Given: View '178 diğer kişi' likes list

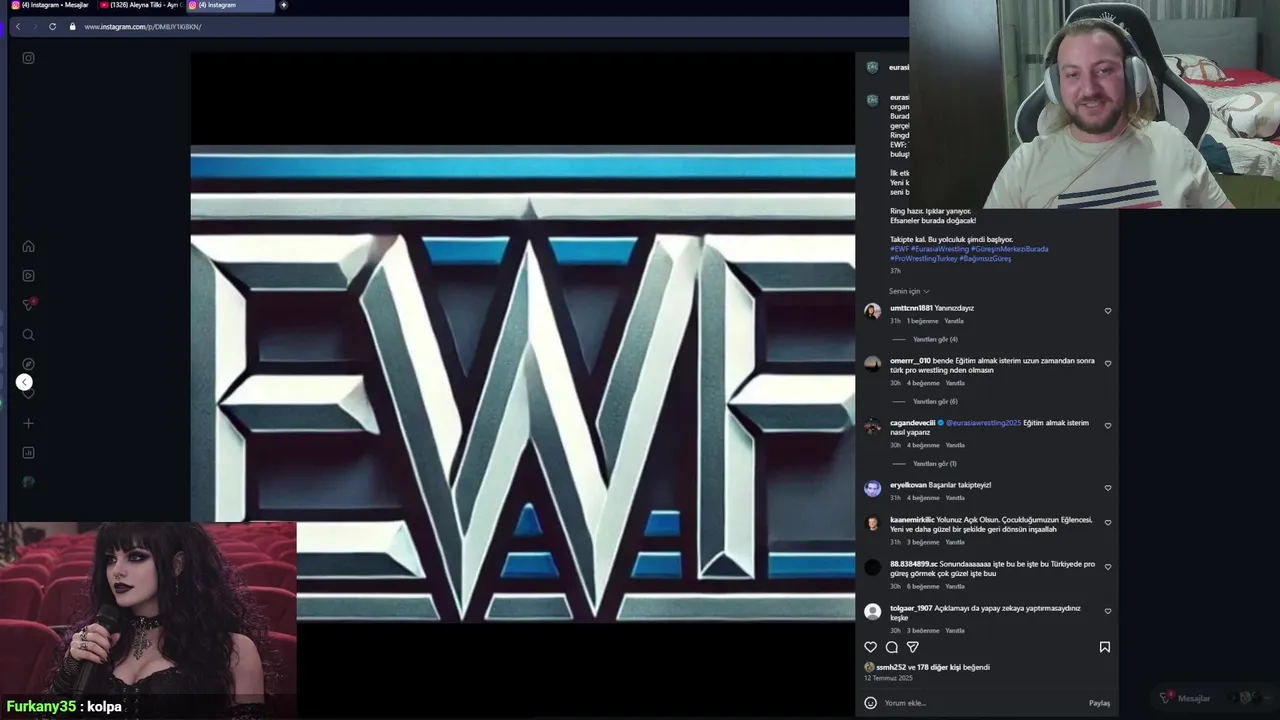Looking at the screenshot, I should (x=938, y=667).
